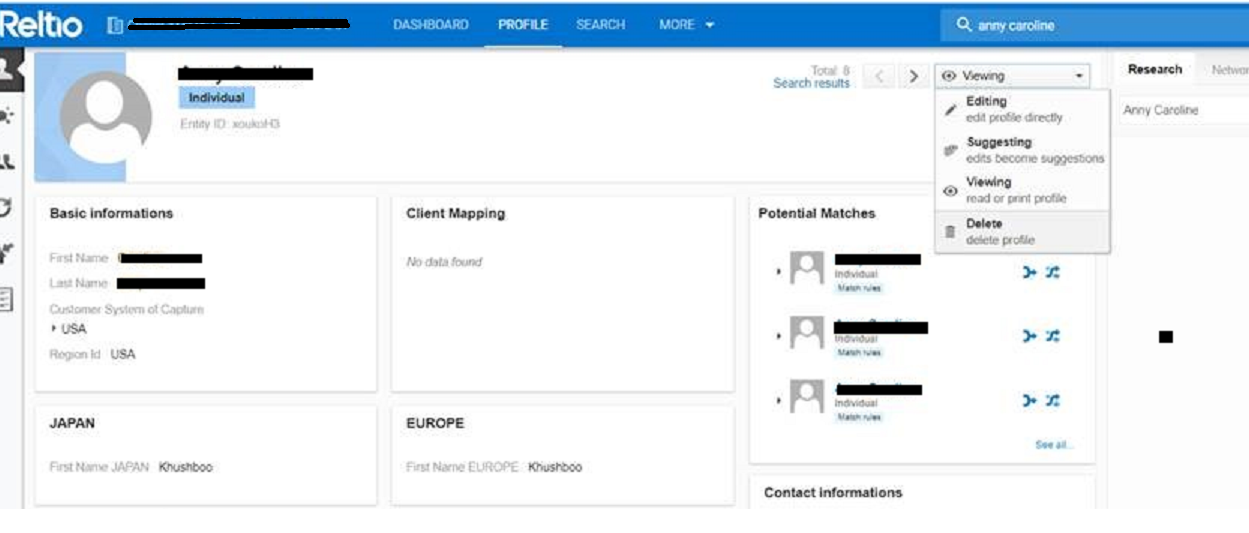Viewport: 1249px width, 533px height.
Task: Choose Suggesting mode from the menu
Action: pos(1022,150)
